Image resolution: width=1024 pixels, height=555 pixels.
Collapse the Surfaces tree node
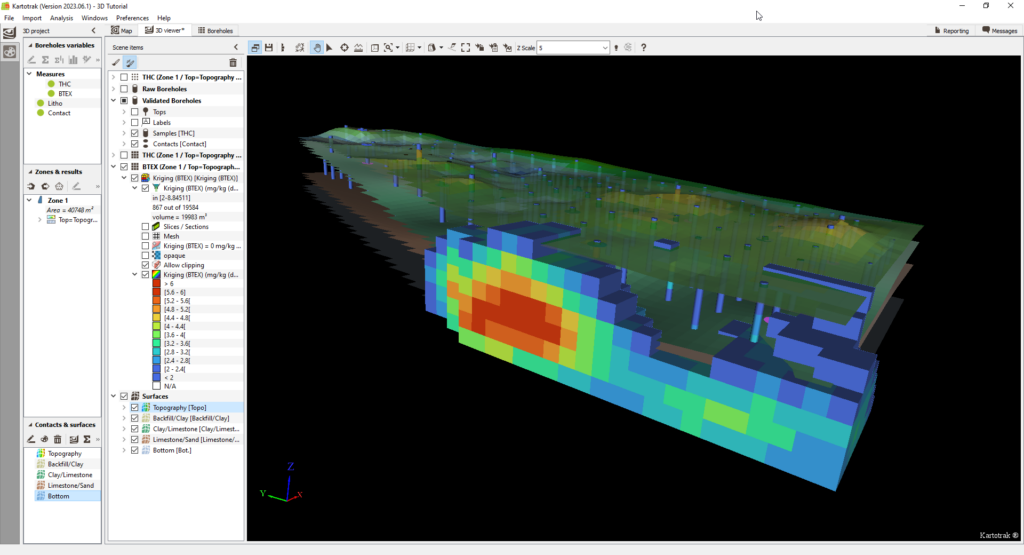click(114, 396)
